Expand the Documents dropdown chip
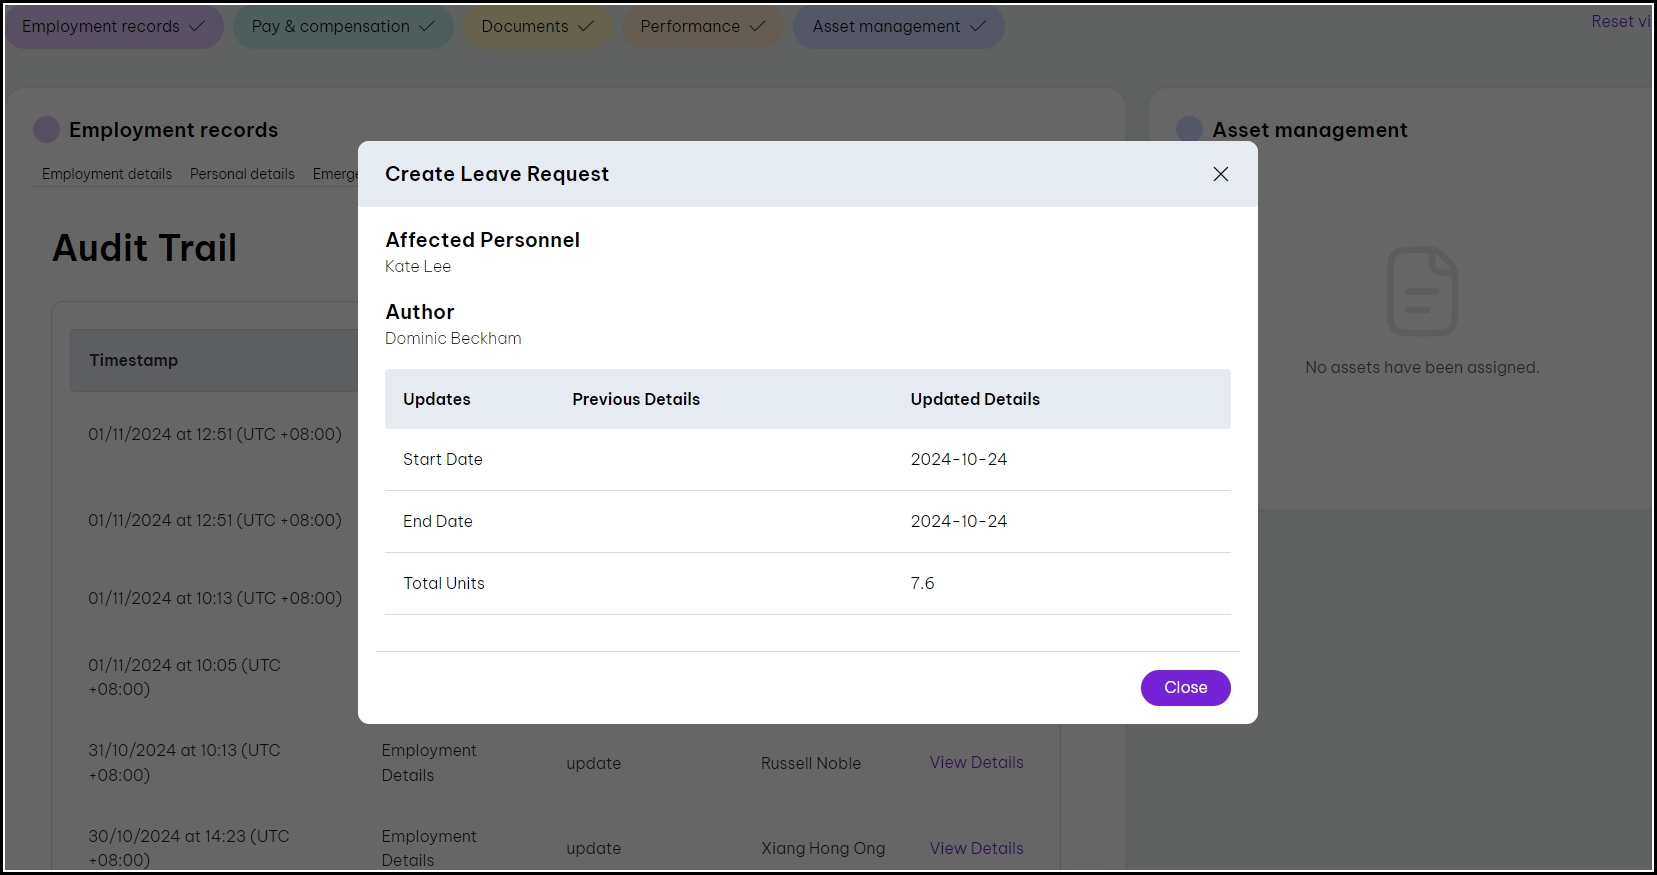Screen dimensions: 1657x875 (x=536, y=27)
